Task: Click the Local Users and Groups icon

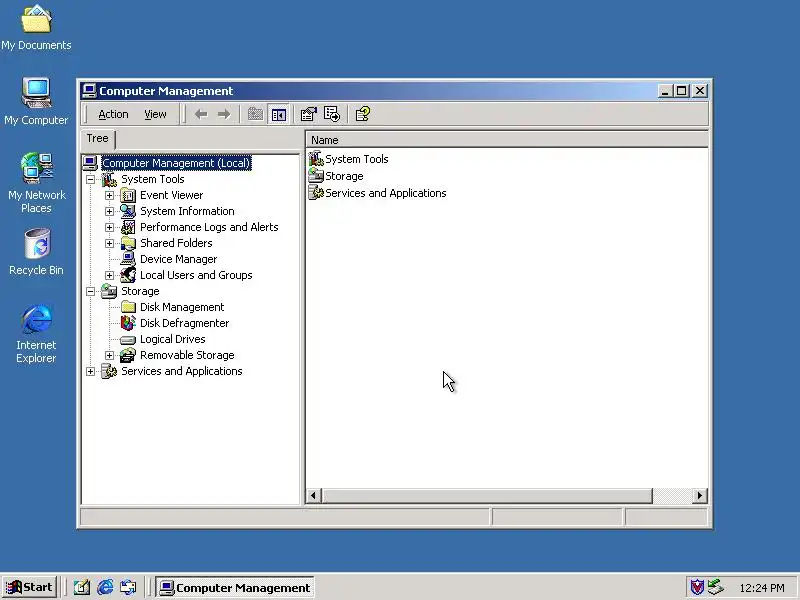Action: [128, 275]
